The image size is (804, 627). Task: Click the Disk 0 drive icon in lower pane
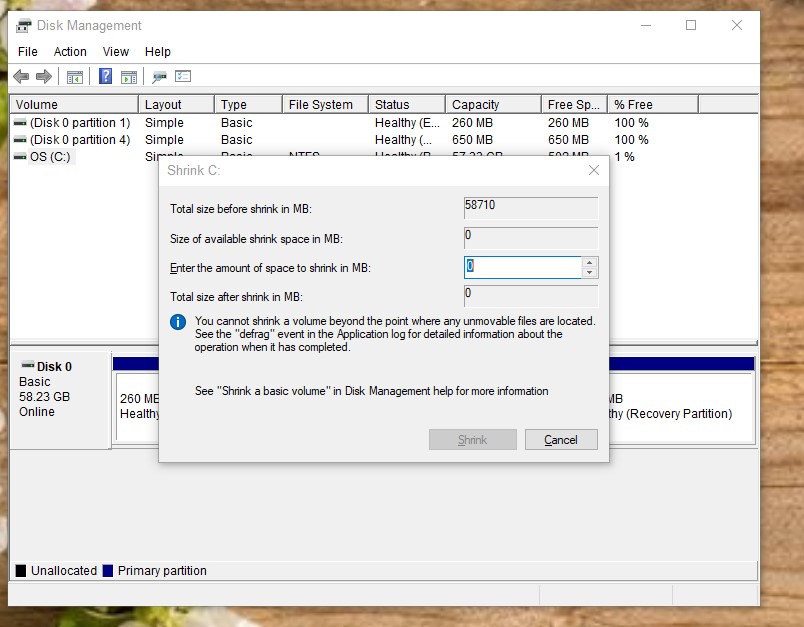pyautogui.click(x=28, y=365)
